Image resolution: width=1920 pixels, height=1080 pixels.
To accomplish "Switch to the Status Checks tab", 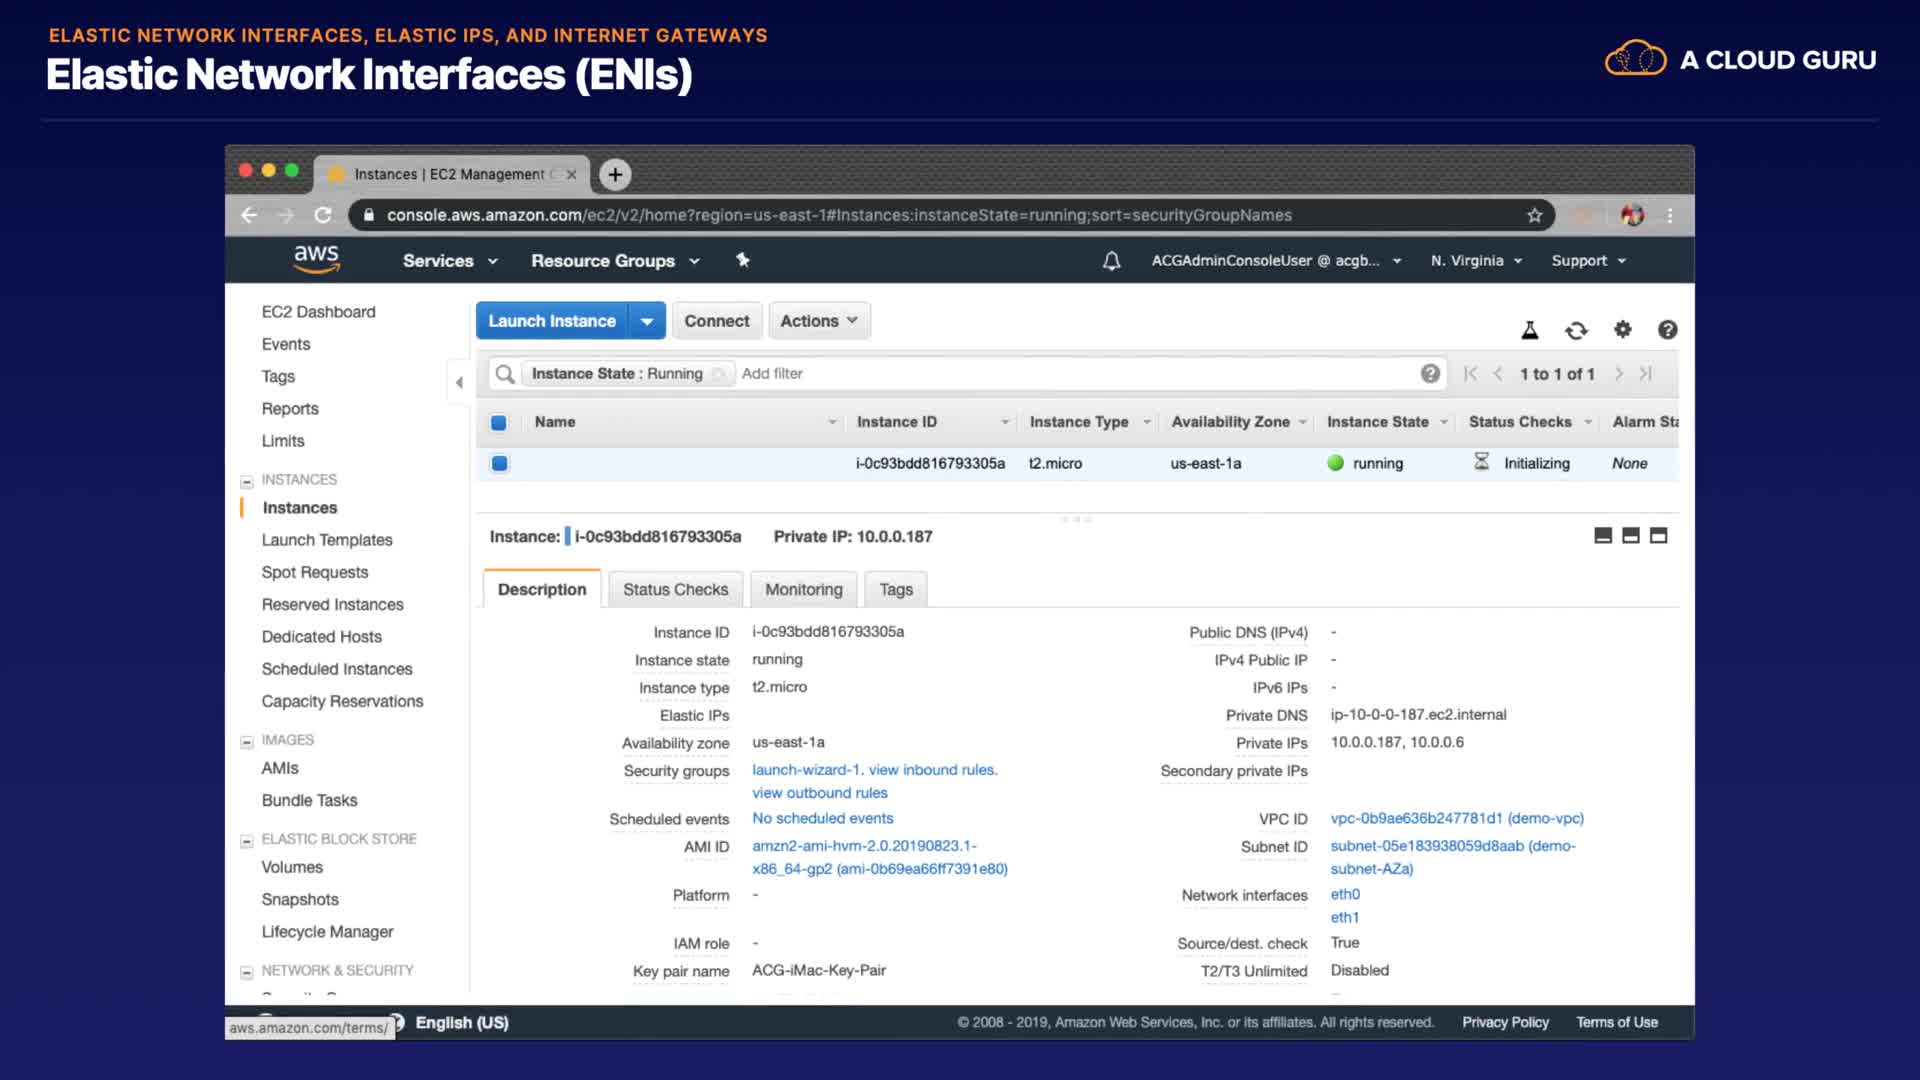I will 675,590.
